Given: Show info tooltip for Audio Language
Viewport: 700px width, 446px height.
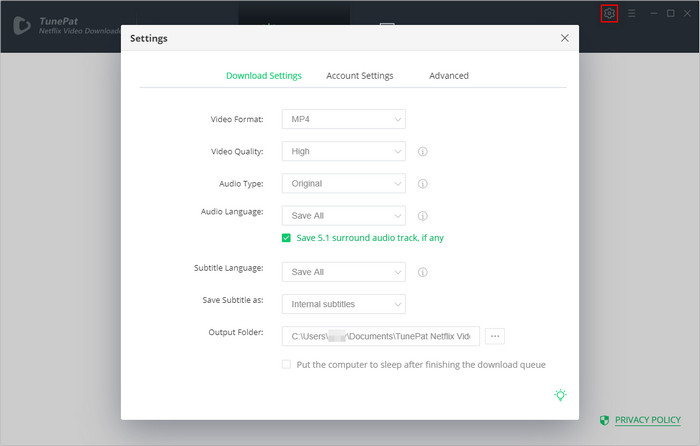Looking at the screenshot, I should [422, 216].
